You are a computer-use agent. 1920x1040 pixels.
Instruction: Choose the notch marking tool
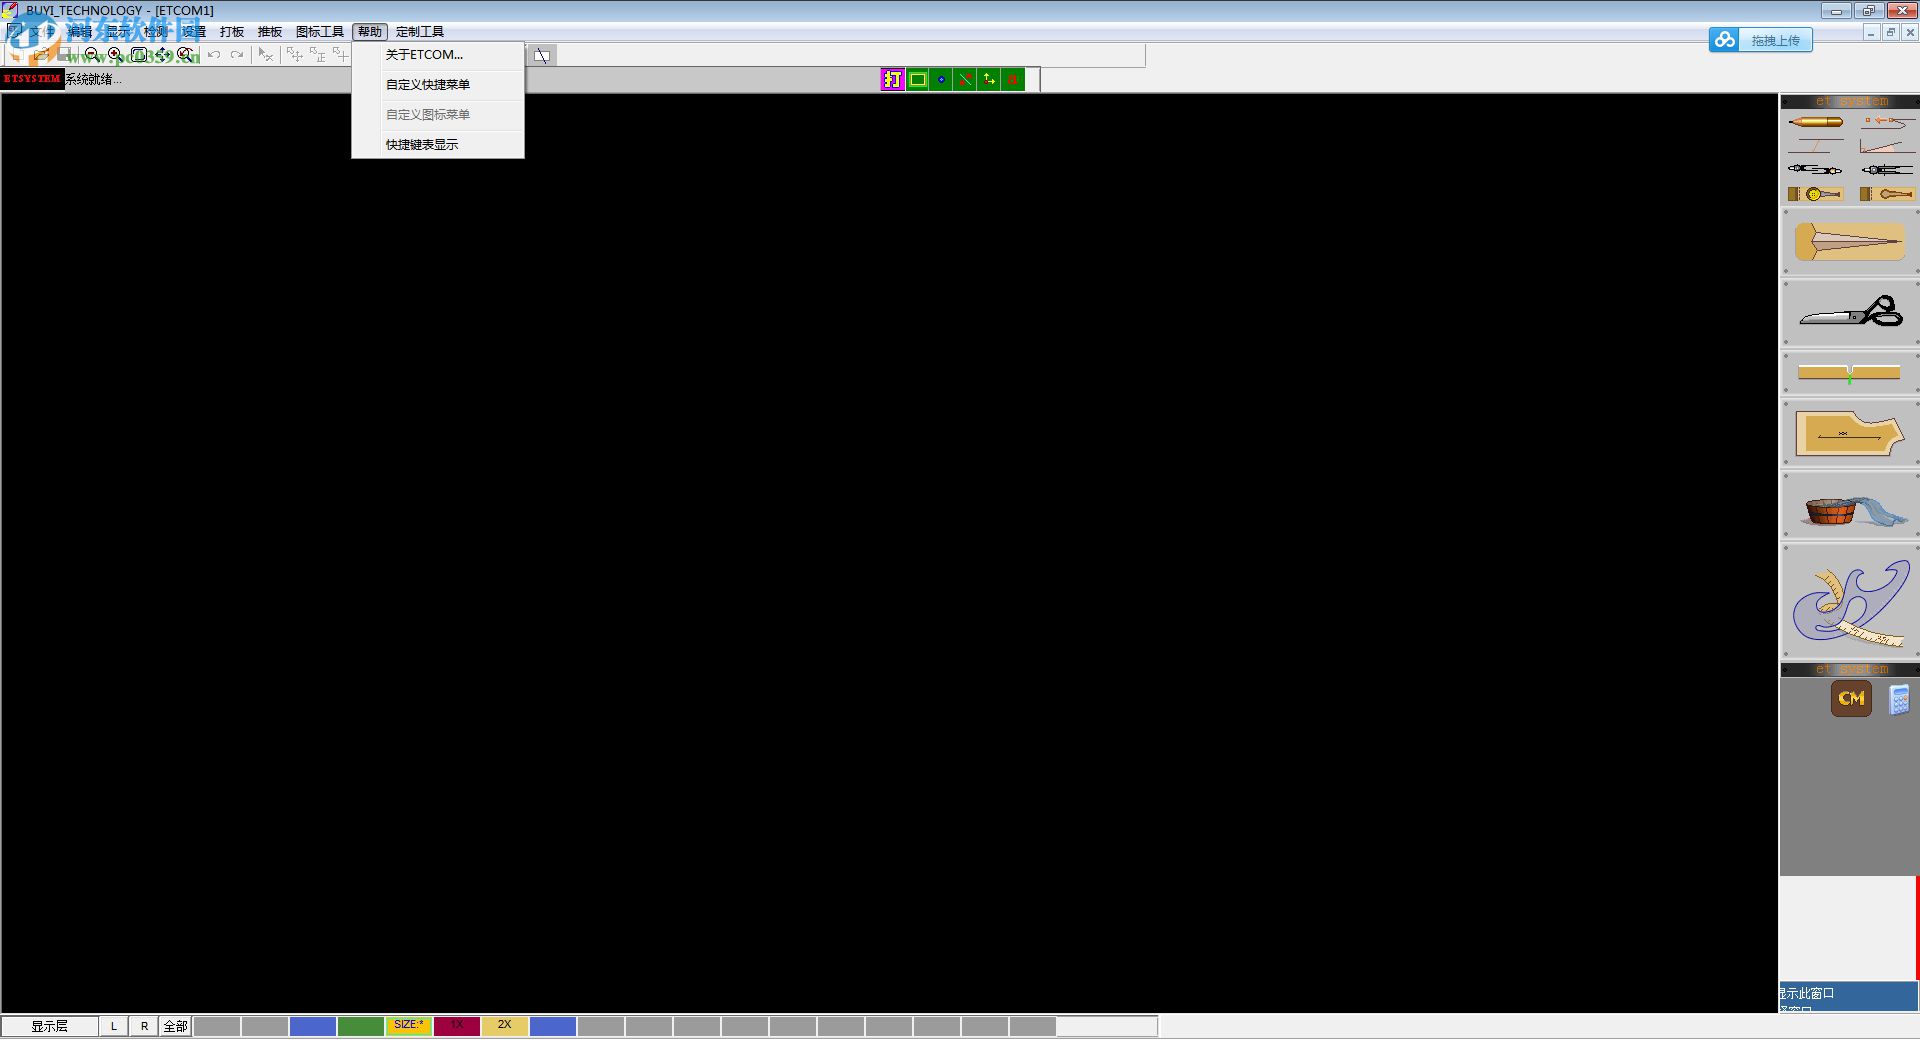[x=1850, y=373]
